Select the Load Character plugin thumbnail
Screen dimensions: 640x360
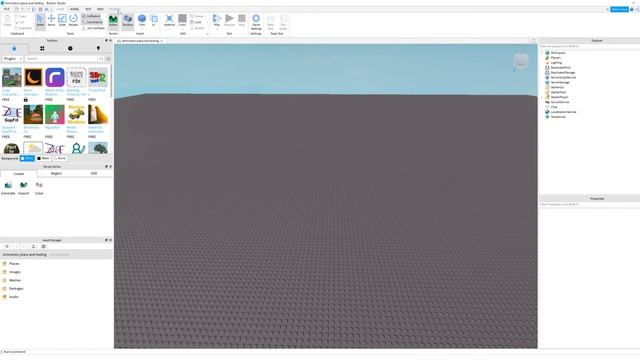[11, 78]
